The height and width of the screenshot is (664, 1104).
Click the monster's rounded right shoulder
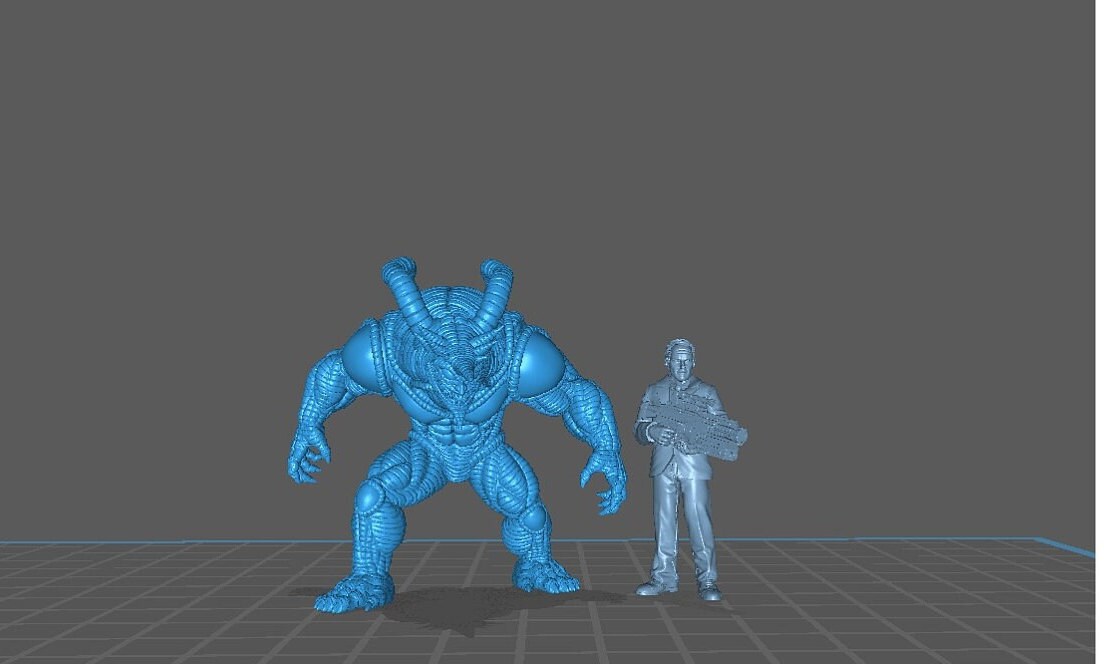[543, 355]
